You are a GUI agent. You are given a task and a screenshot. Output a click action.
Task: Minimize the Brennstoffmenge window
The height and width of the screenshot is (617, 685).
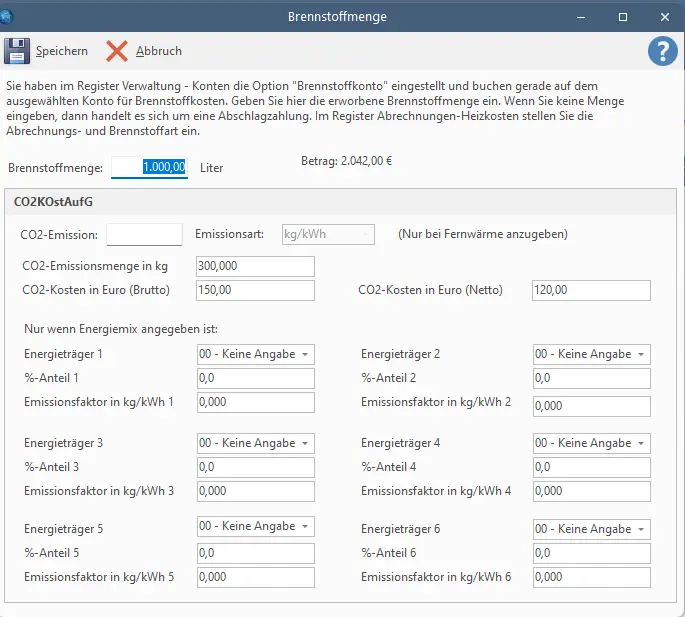(x=581, y=17)
